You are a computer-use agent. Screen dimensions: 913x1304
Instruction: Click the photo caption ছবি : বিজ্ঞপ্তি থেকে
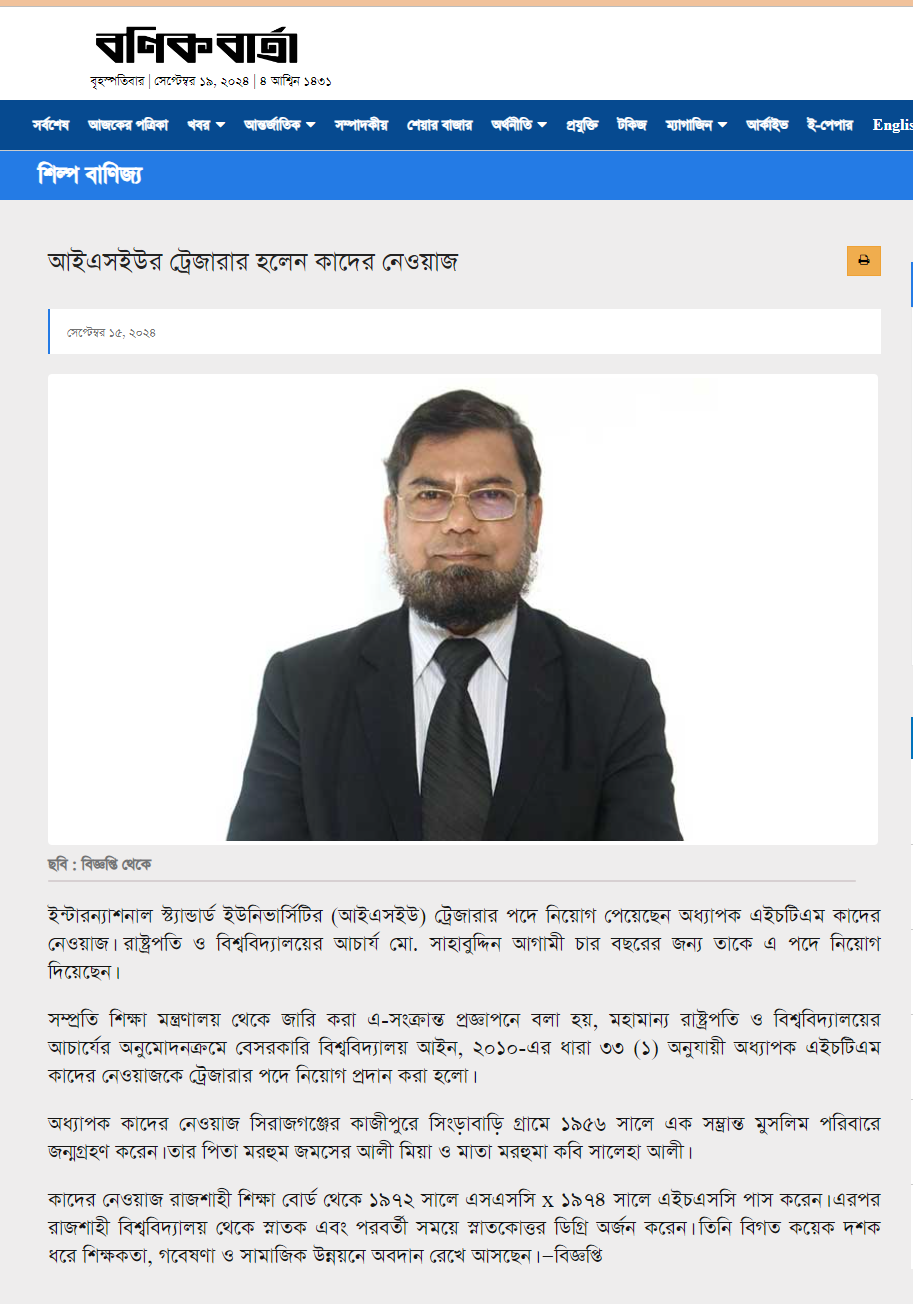click(99, 863)
